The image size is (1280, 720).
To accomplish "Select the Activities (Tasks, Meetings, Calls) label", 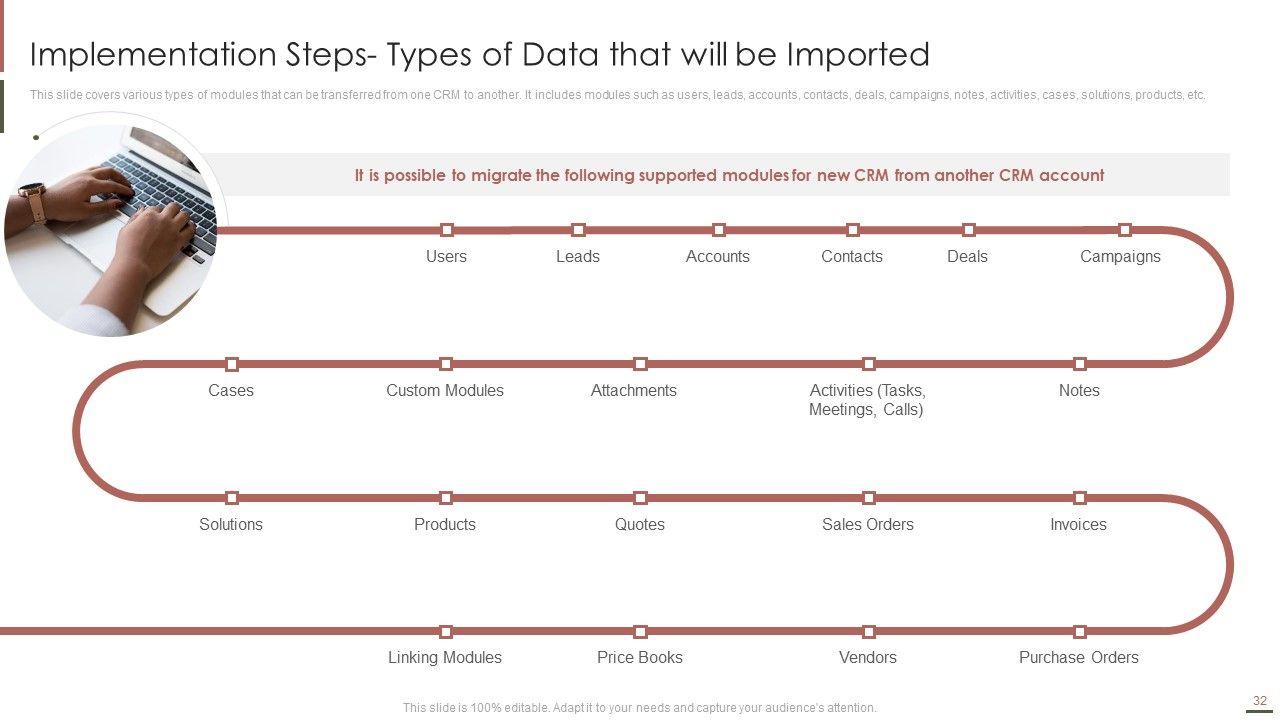I will pos(867,400).
